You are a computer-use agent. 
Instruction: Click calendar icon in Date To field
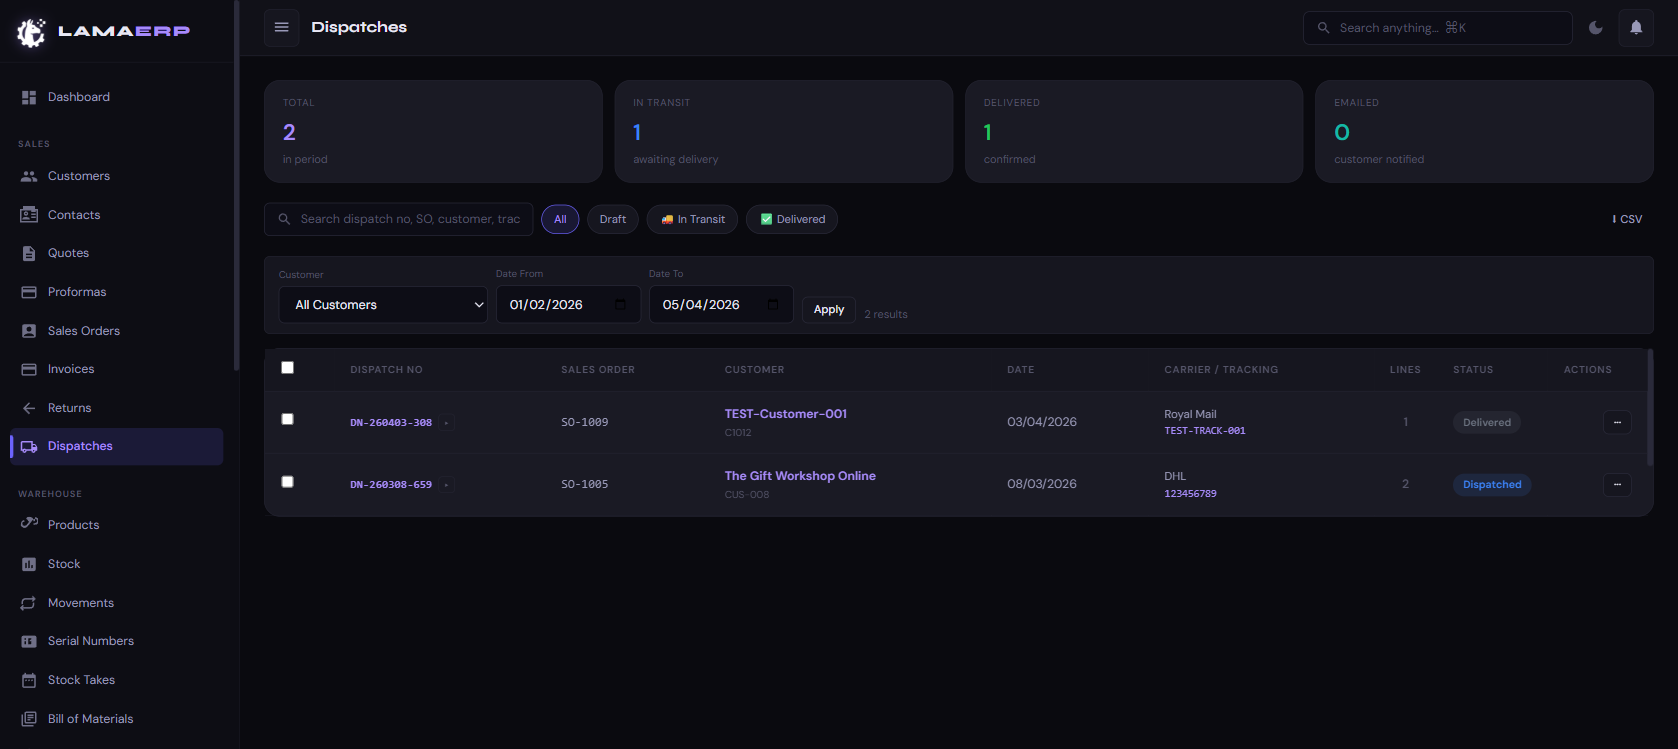[773, 305]
